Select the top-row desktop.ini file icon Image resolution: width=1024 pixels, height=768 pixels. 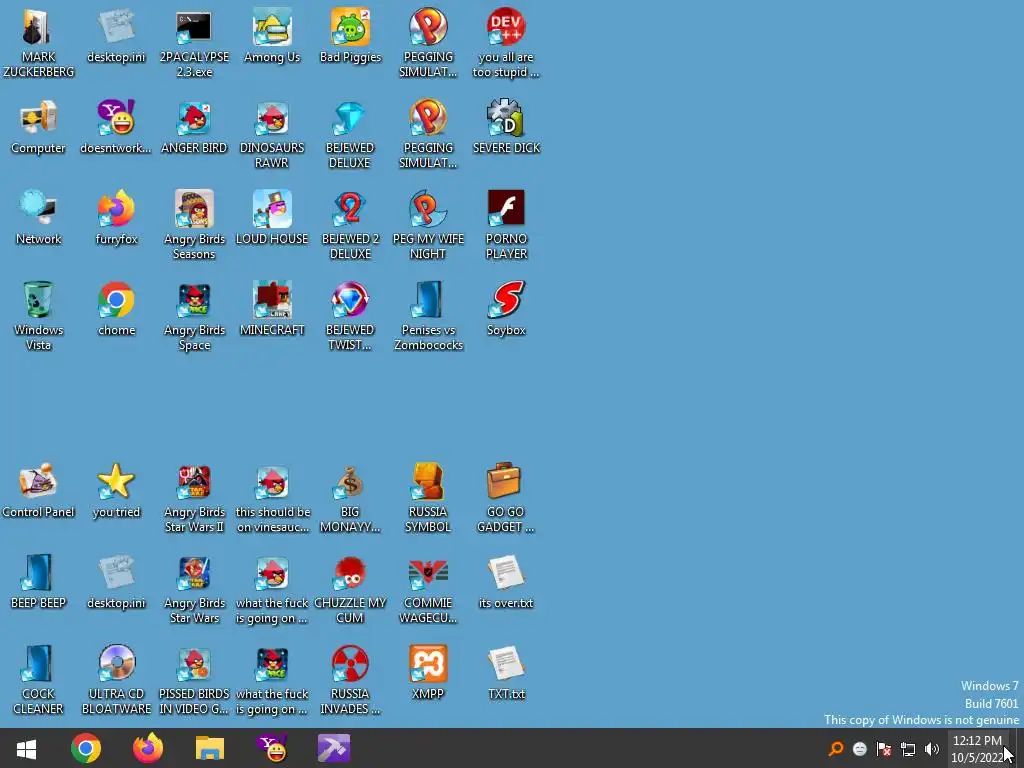[x=116, y=28]
